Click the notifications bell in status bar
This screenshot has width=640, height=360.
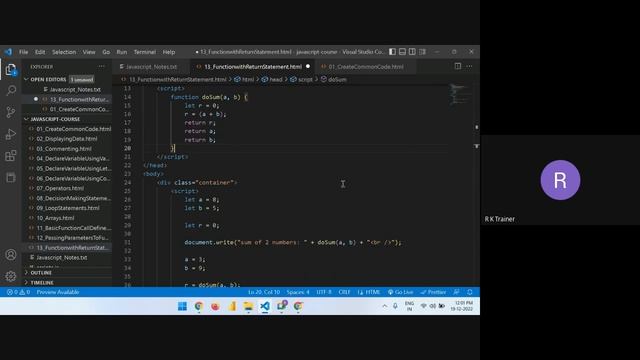470,292
